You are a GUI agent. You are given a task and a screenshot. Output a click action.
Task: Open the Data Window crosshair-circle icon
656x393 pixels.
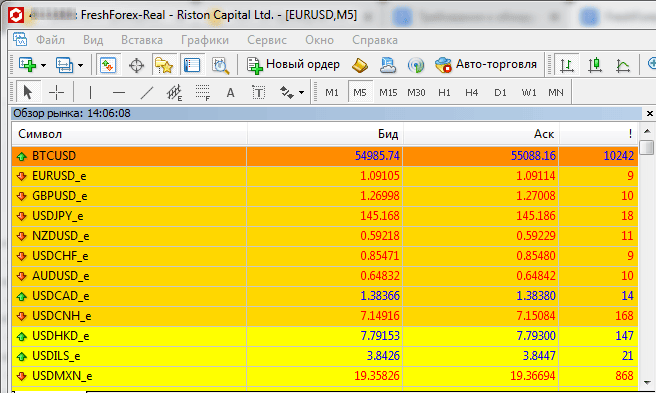click(136, 65)
